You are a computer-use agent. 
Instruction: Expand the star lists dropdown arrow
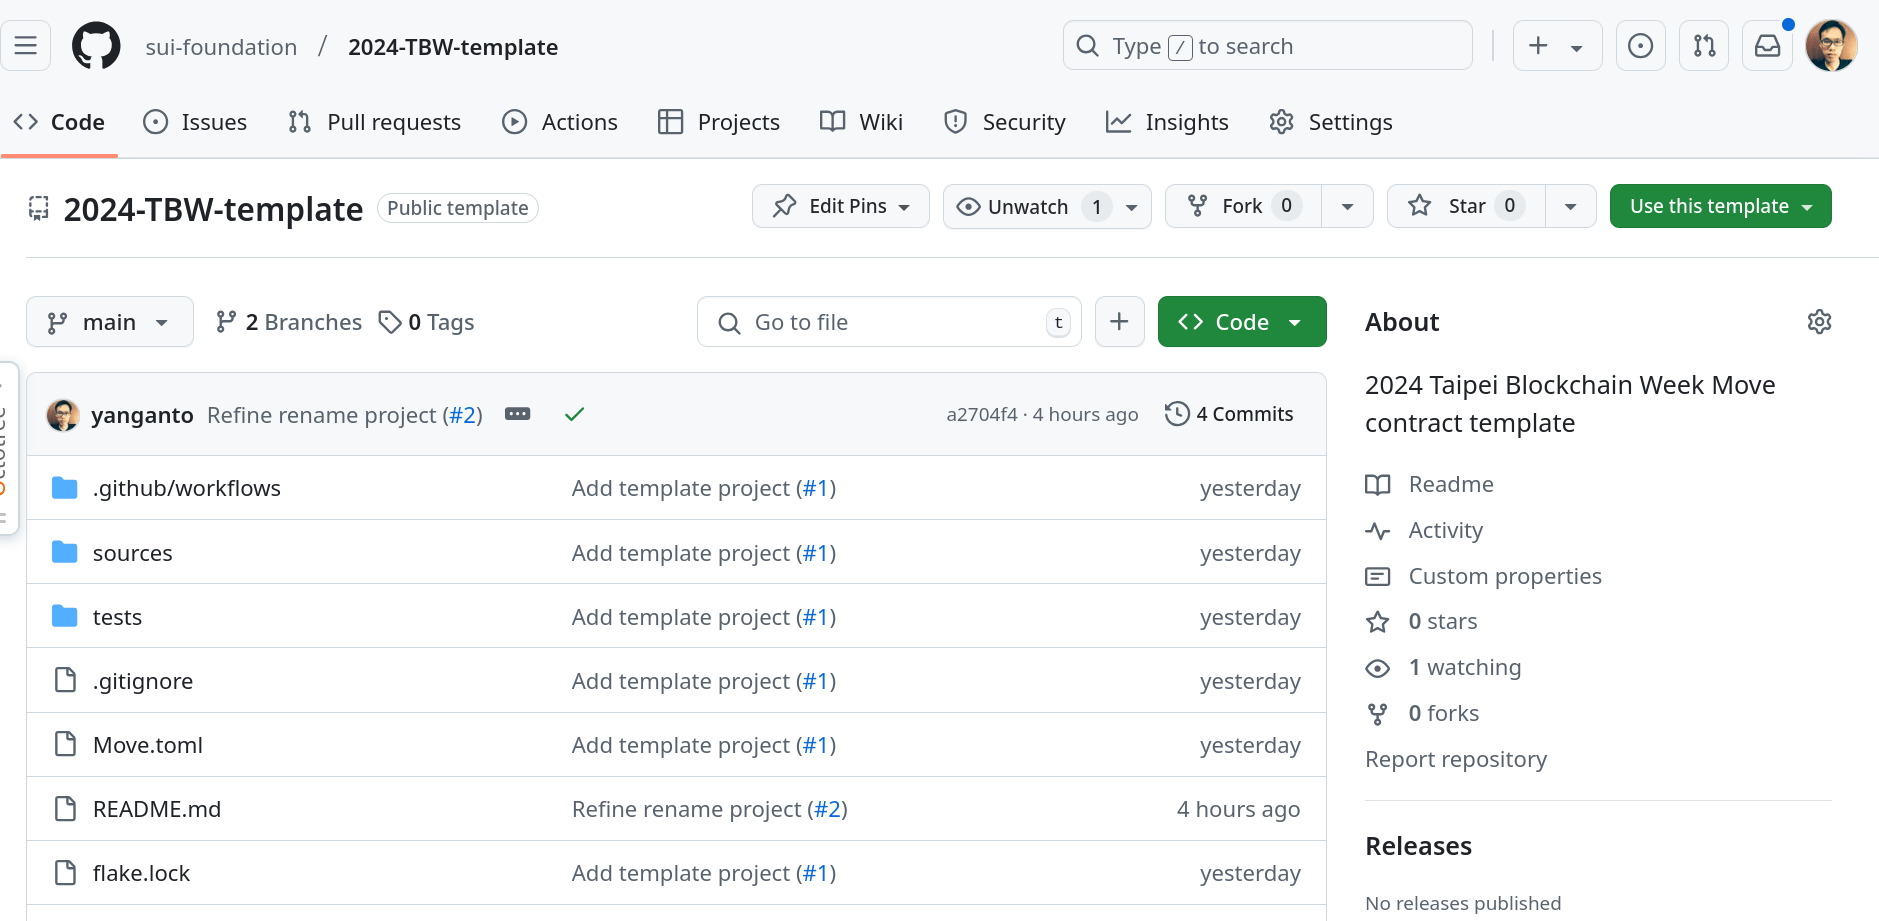click(1571, 207)
